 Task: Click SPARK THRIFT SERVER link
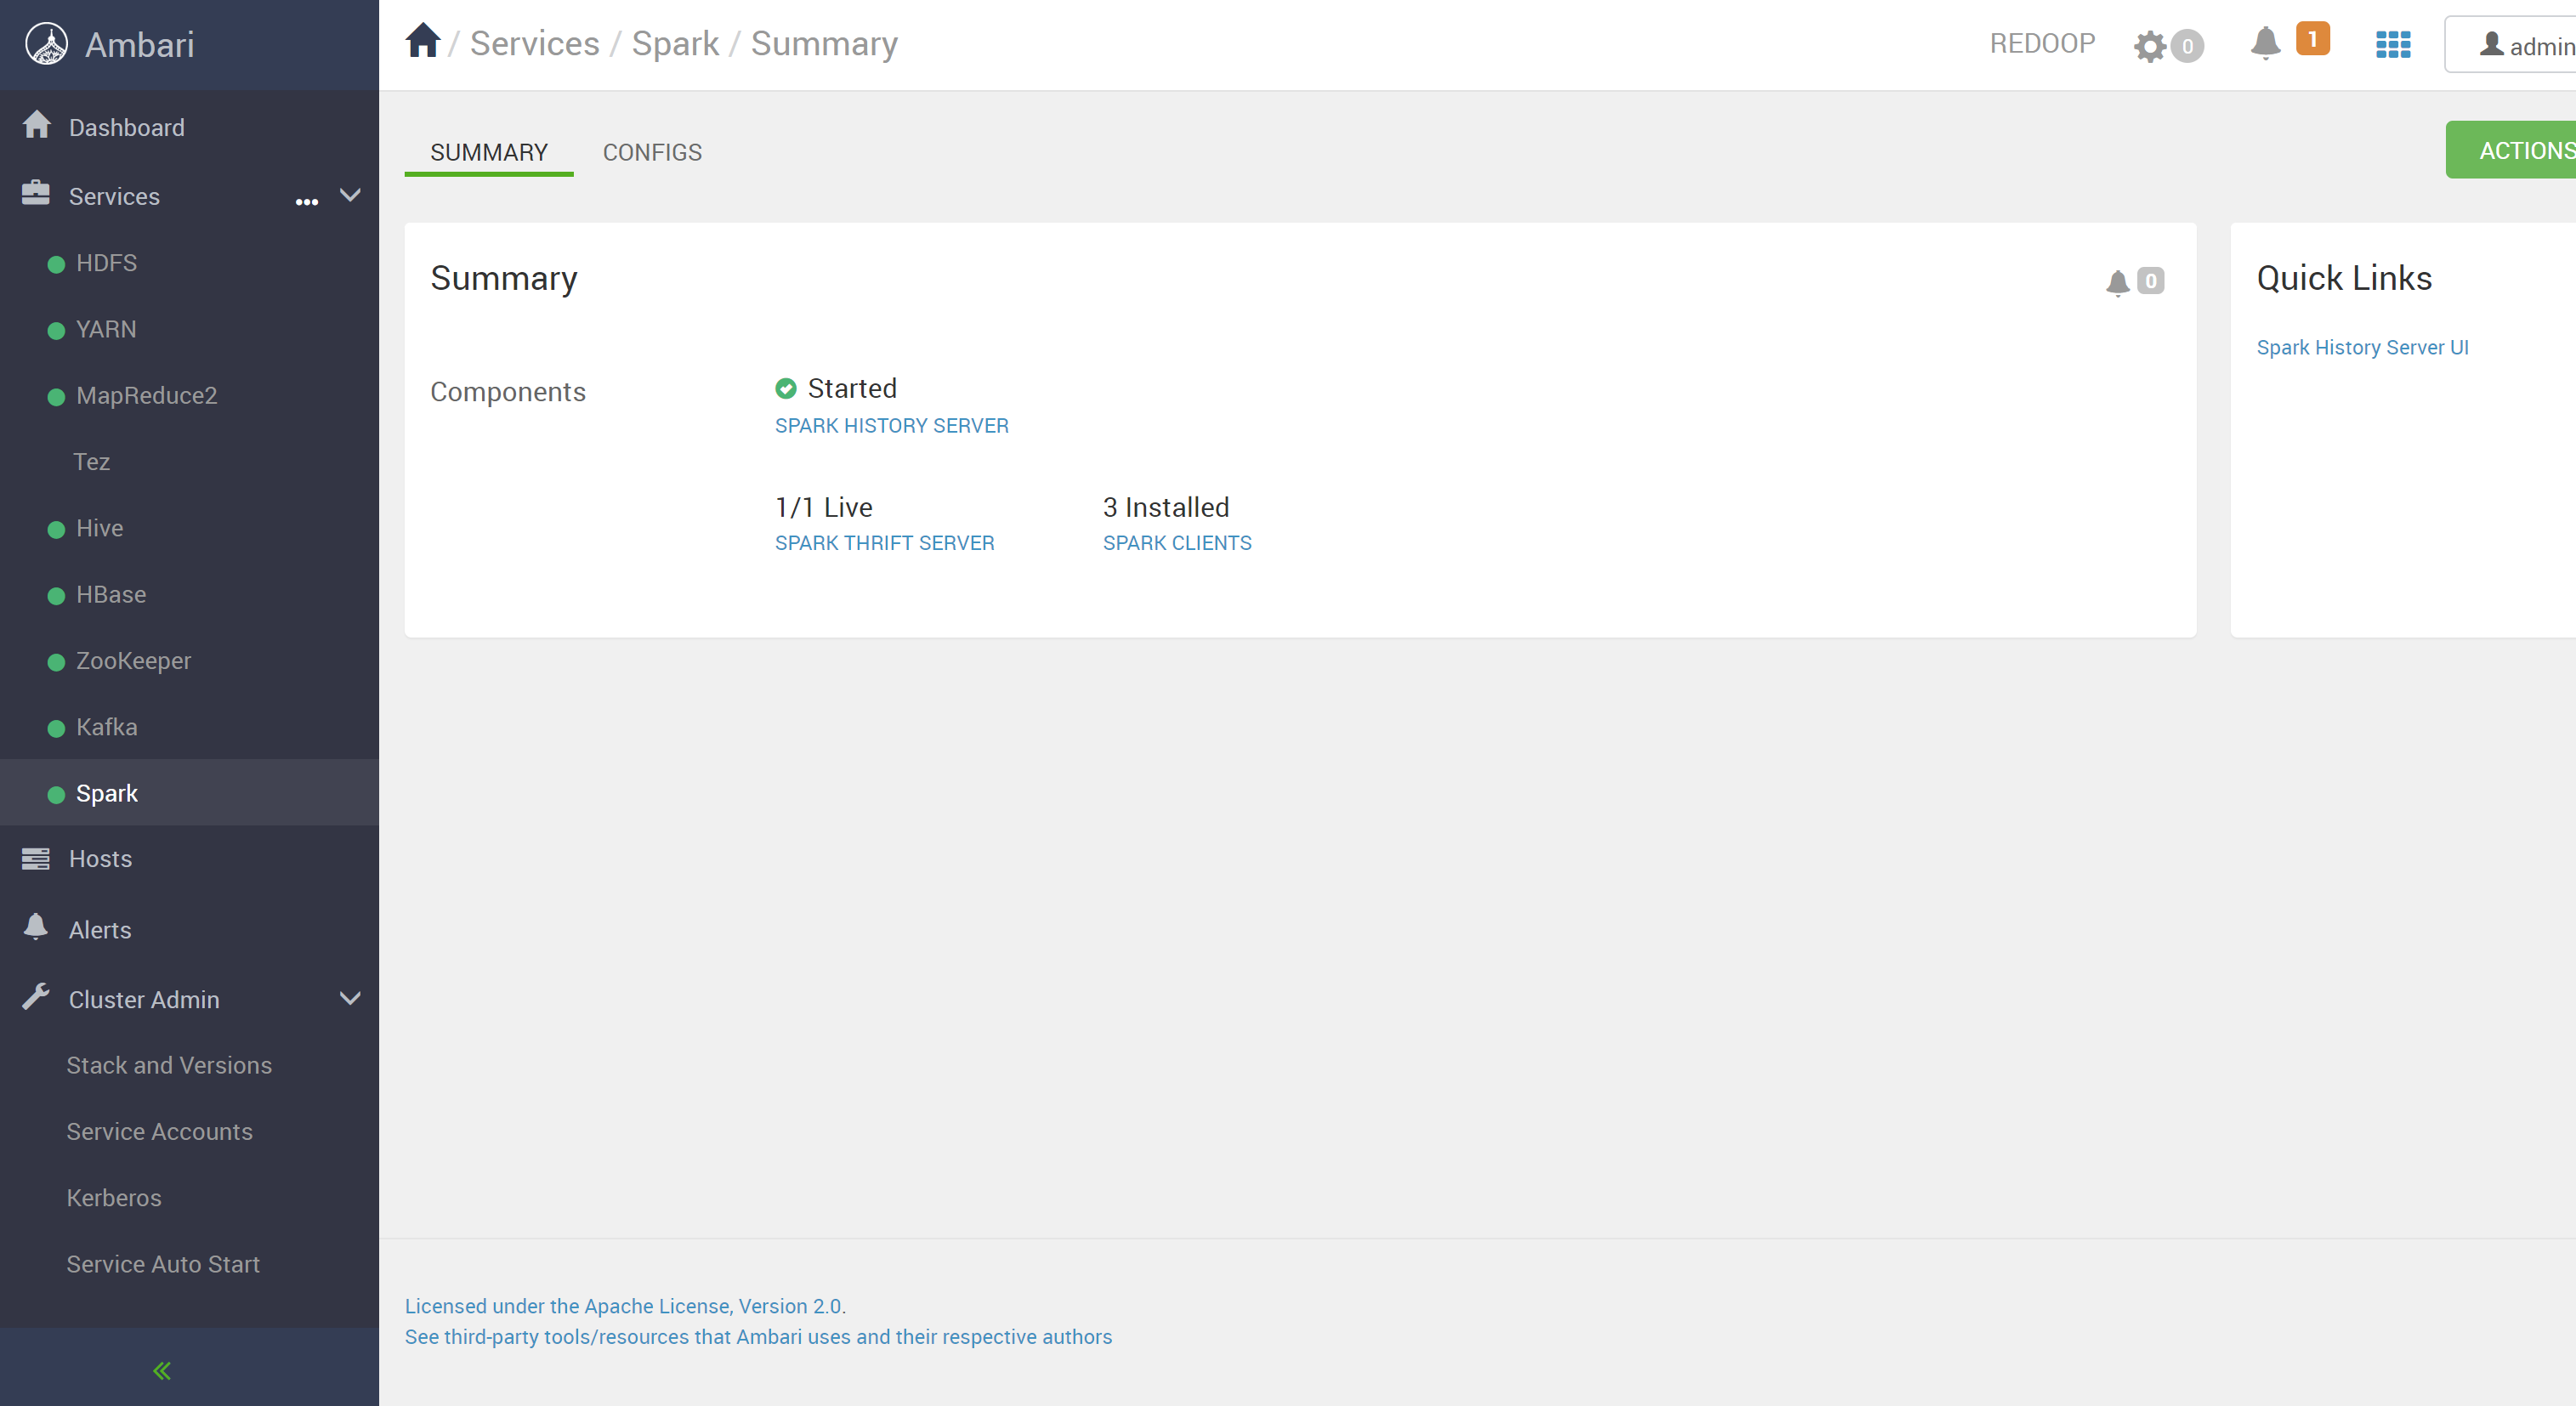(885, 543)
